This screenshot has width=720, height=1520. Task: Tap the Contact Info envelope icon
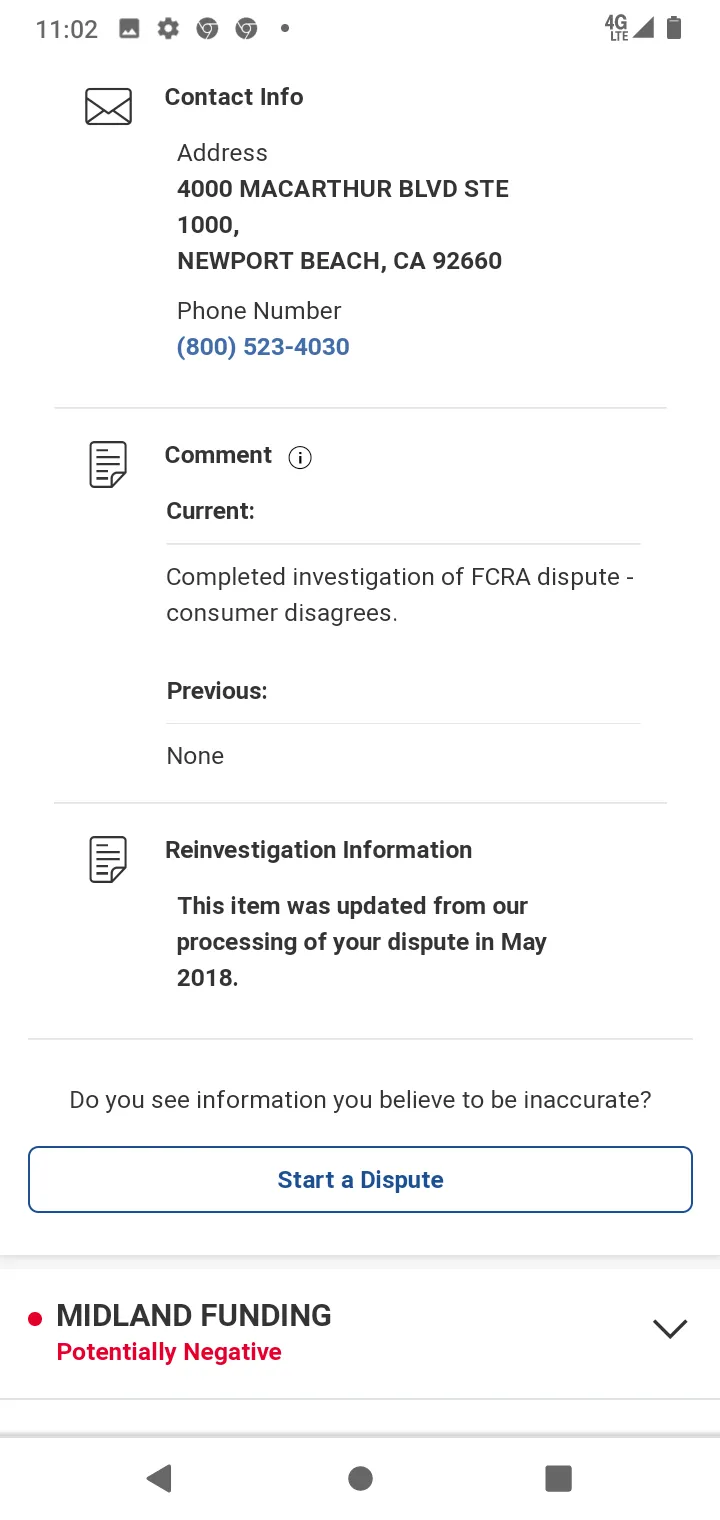(108, 106)
